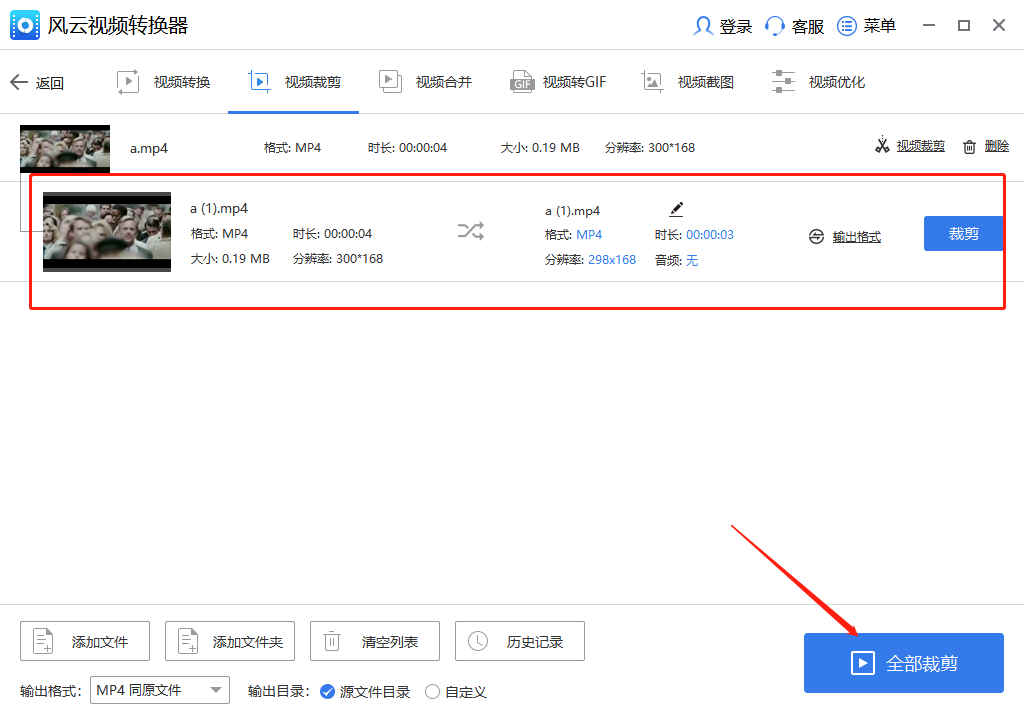Click the 返回 back arrow
1024x720 pixels.
19,82
